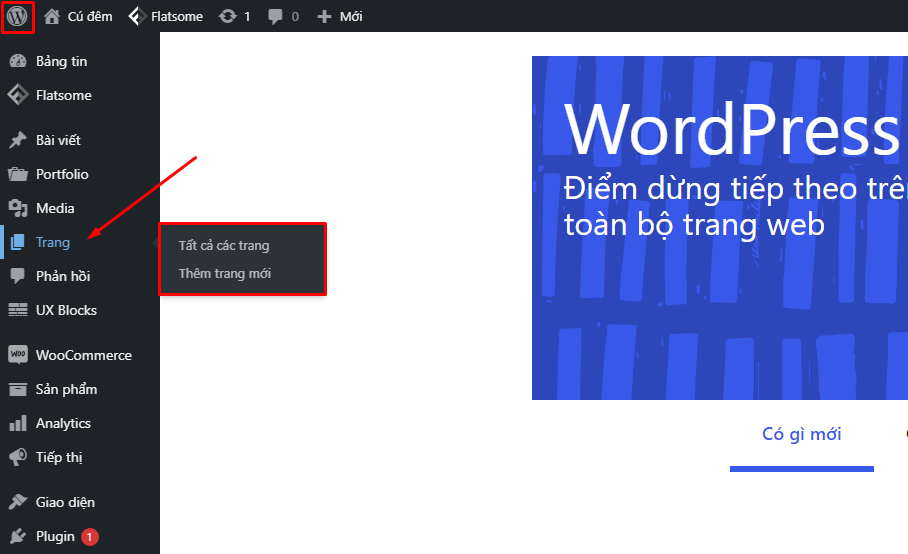Open Sản phẩm products section
Image resolution: width=908 pixels, height=554 pixels.
[x=66, y=389]
